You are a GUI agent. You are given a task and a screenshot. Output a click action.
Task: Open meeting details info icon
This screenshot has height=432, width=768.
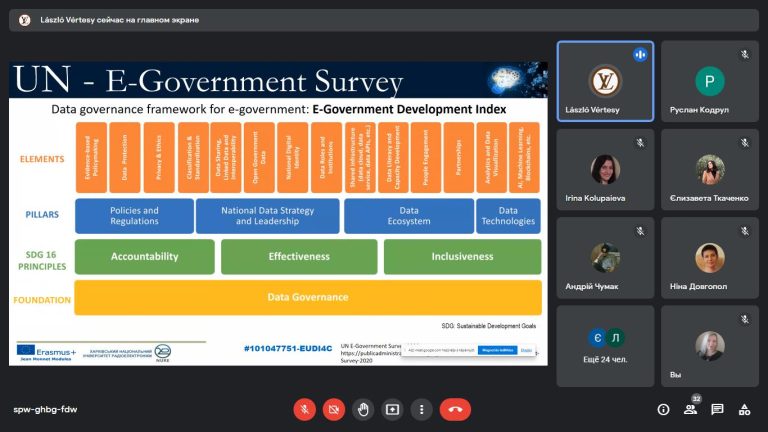point(663,409)
